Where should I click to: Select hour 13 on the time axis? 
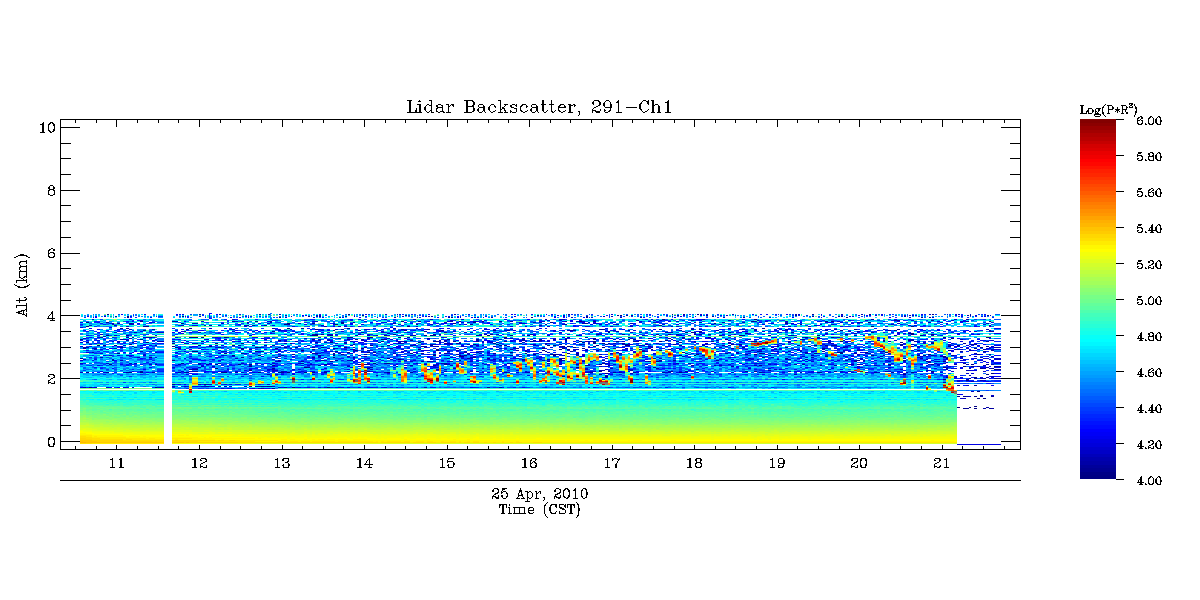[282, 463]
